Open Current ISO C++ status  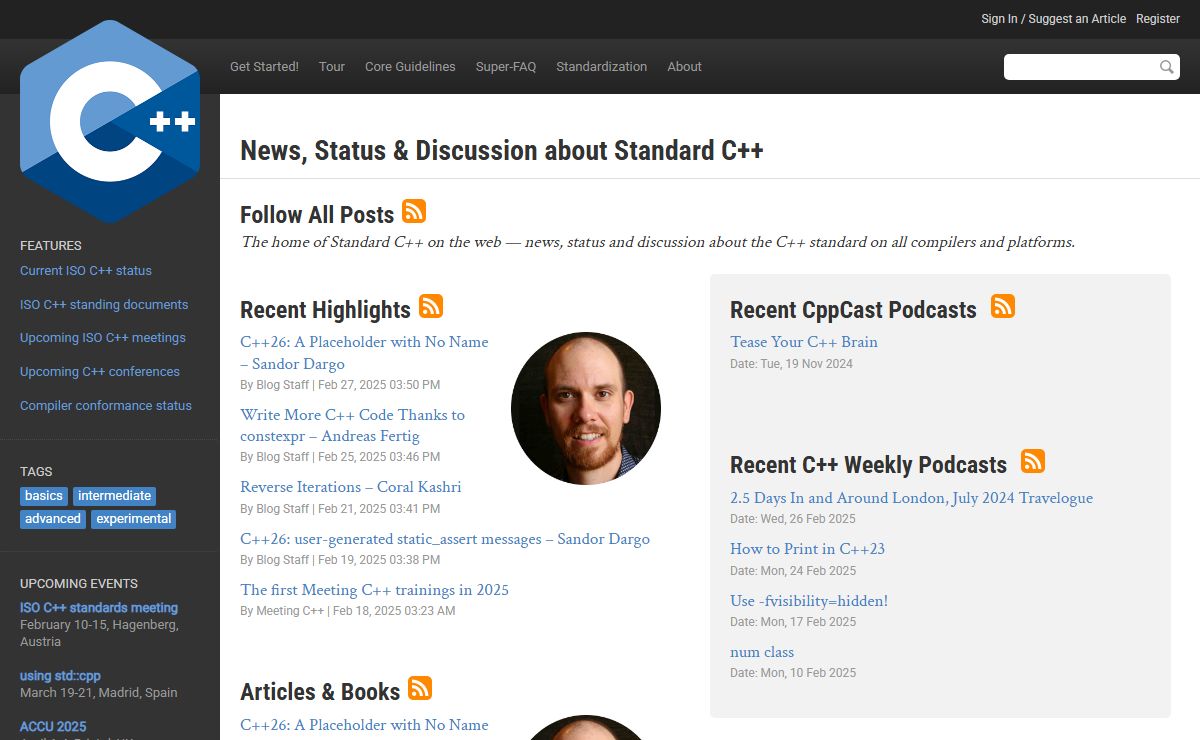pos(86,271)
